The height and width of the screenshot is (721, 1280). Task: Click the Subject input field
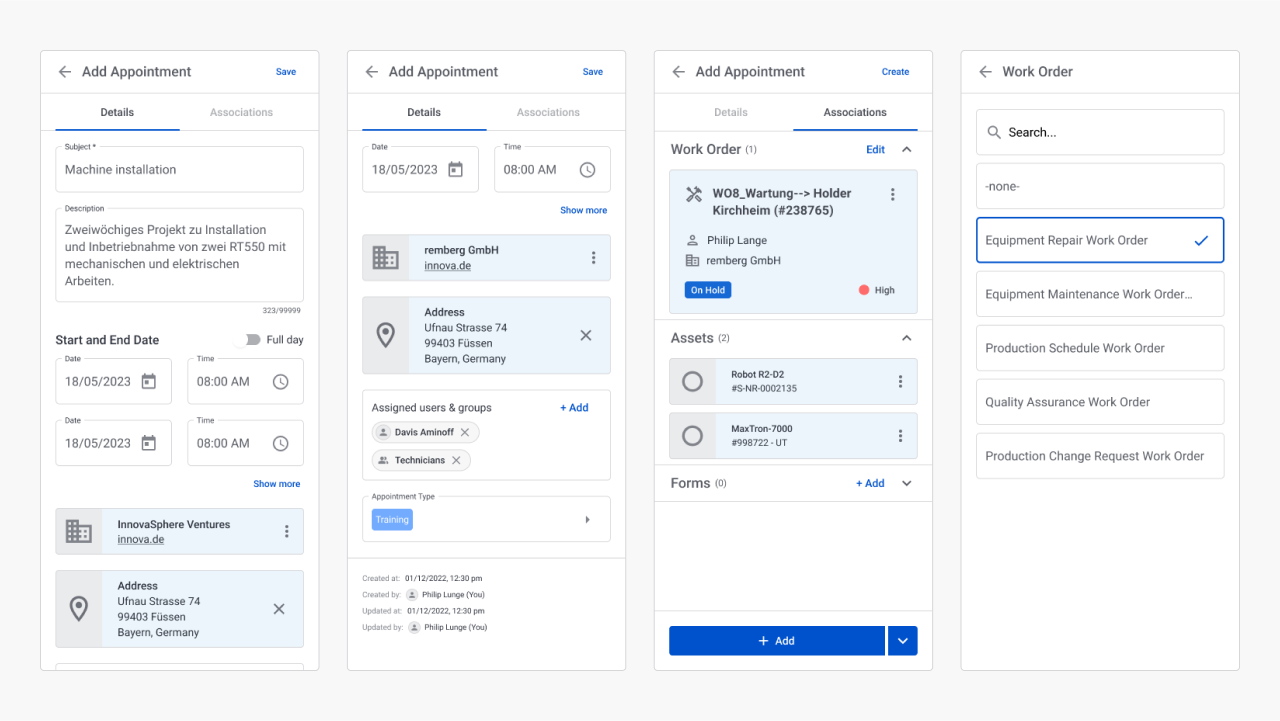point(179,169)
